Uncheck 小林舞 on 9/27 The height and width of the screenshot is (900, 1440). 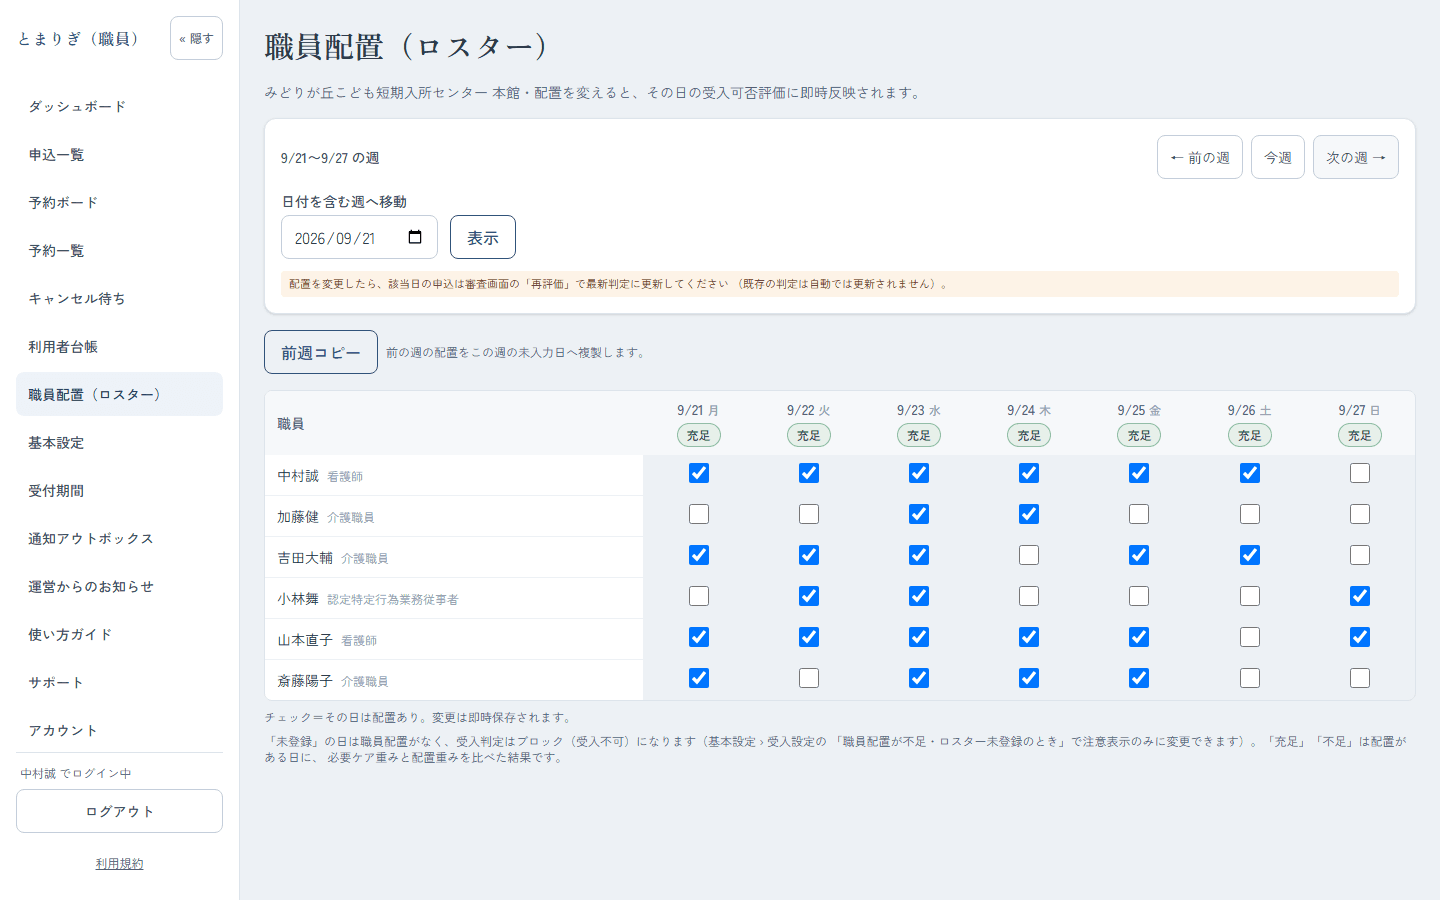(x=1360, y=596)
